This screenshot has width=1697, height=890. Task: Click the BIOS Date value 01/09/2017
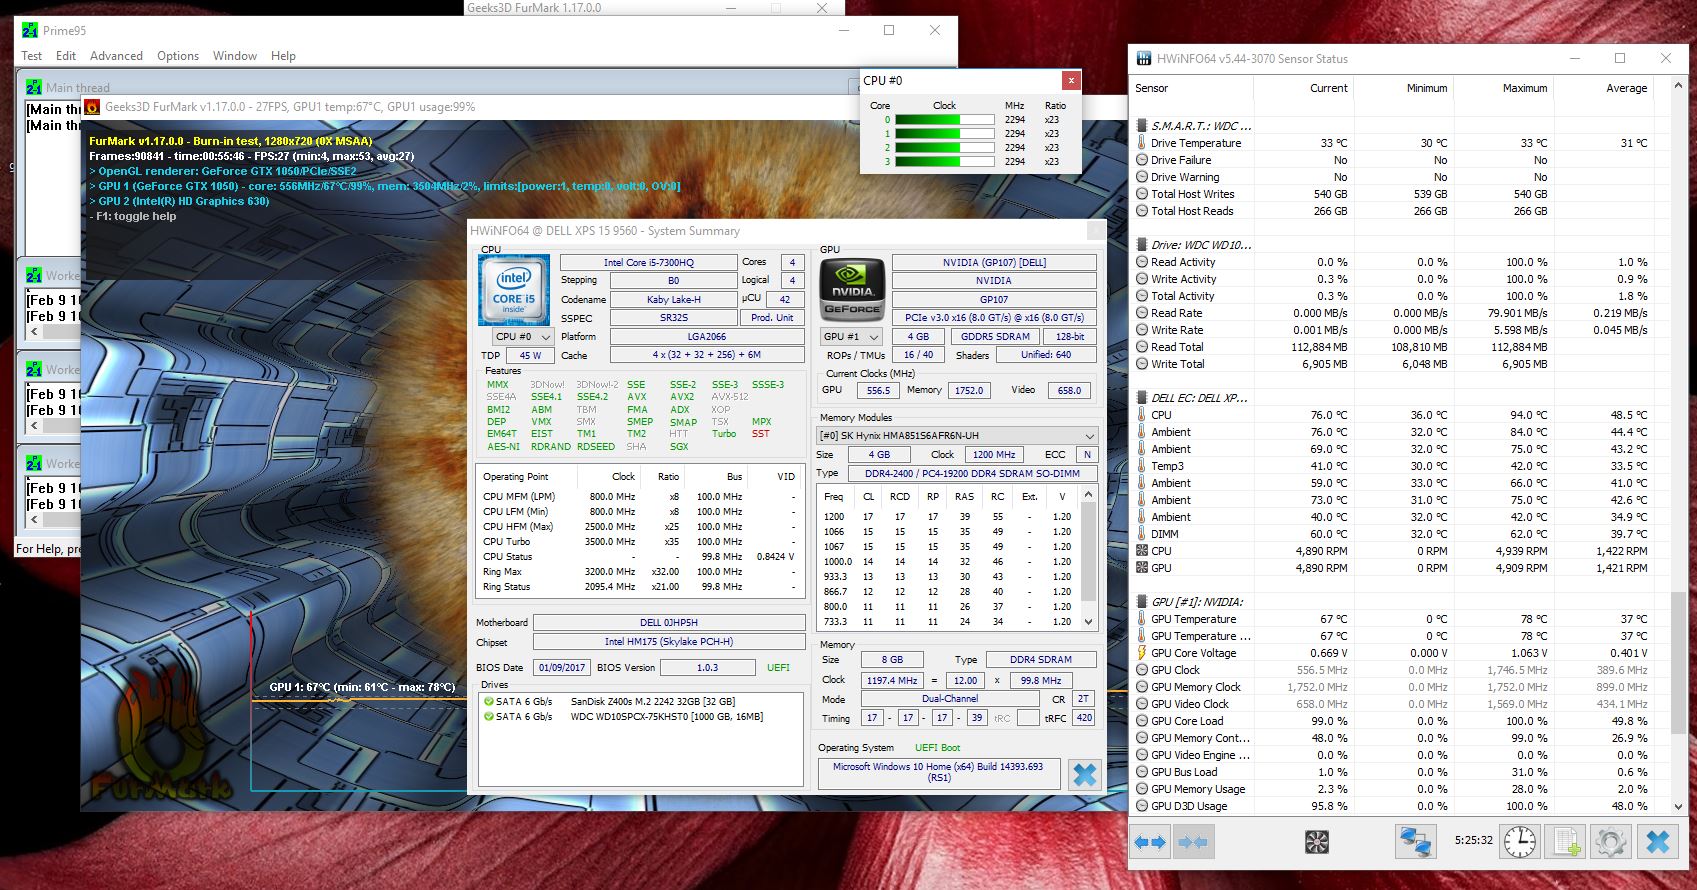[561, 668]
